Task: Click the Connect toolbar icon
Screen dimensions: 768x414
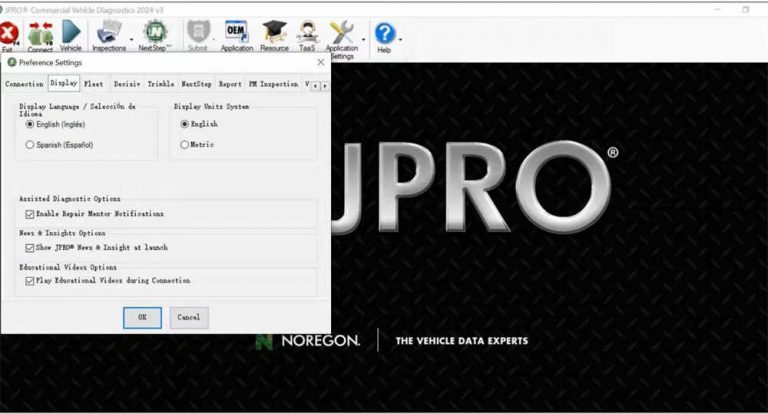Action: pos(40,36)
